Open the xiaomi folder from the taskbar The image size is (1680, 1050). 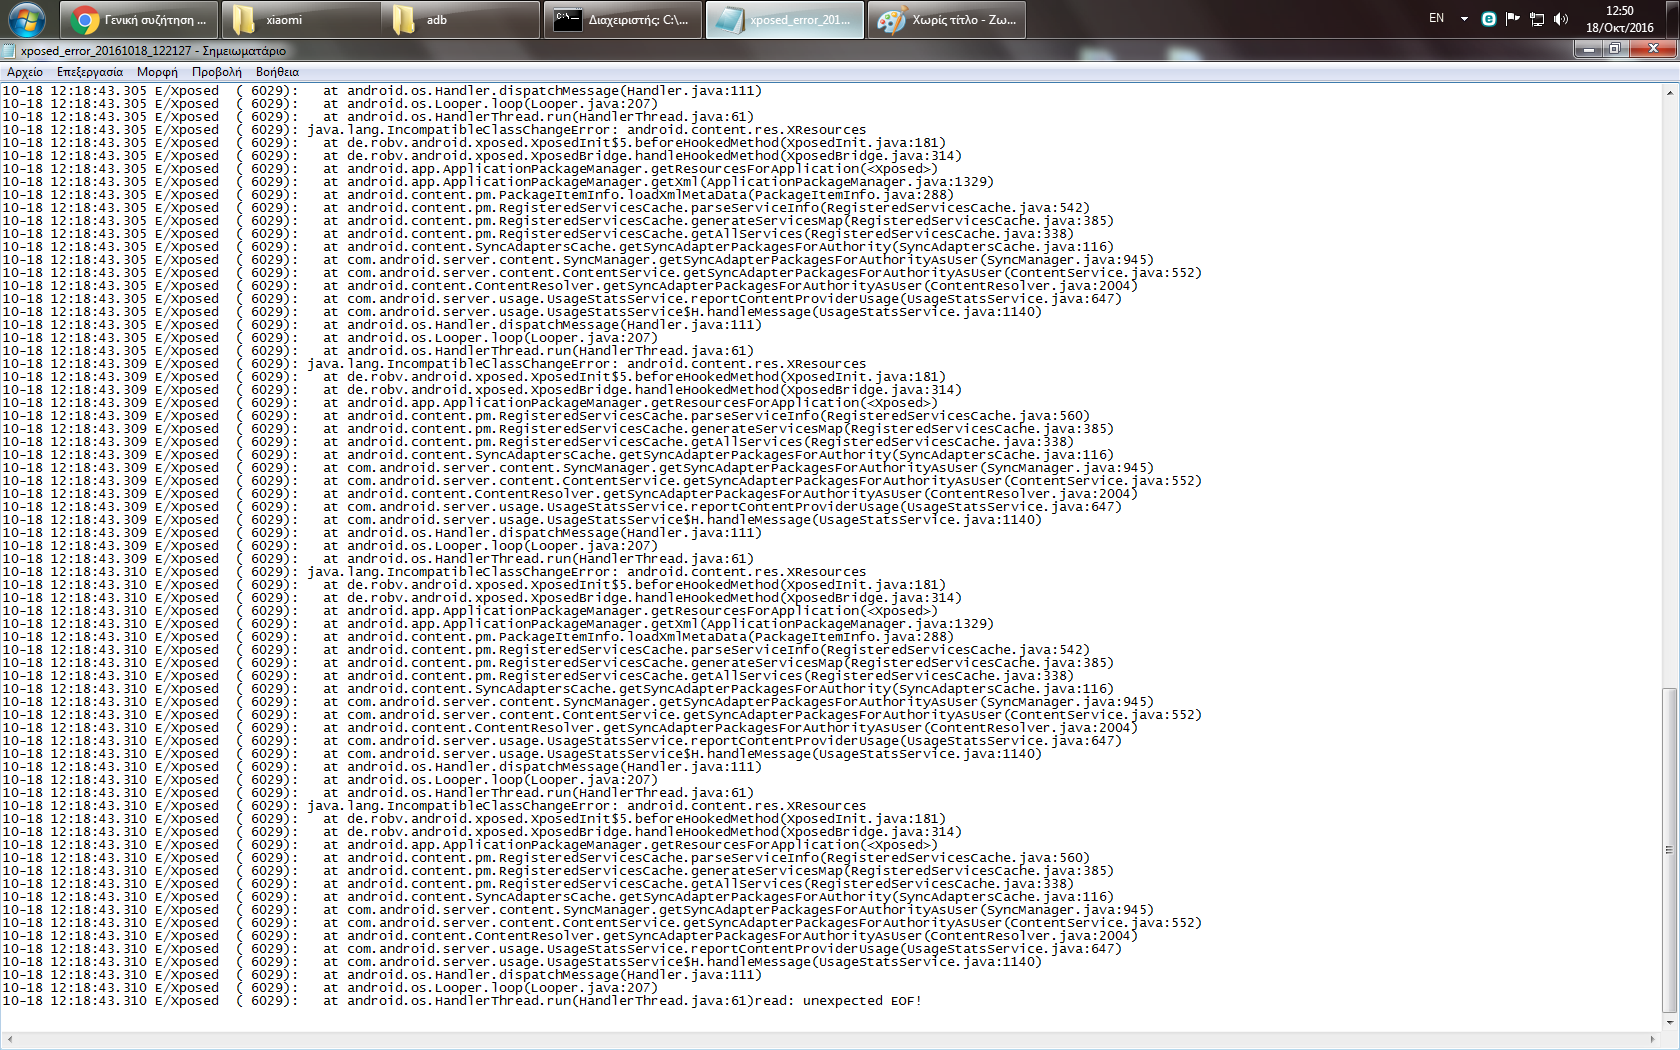pos(300,20)
